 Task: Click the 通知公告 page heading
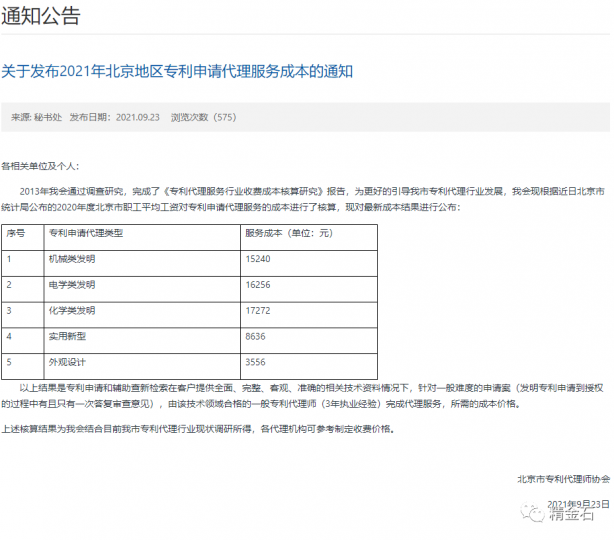[41, 16]
